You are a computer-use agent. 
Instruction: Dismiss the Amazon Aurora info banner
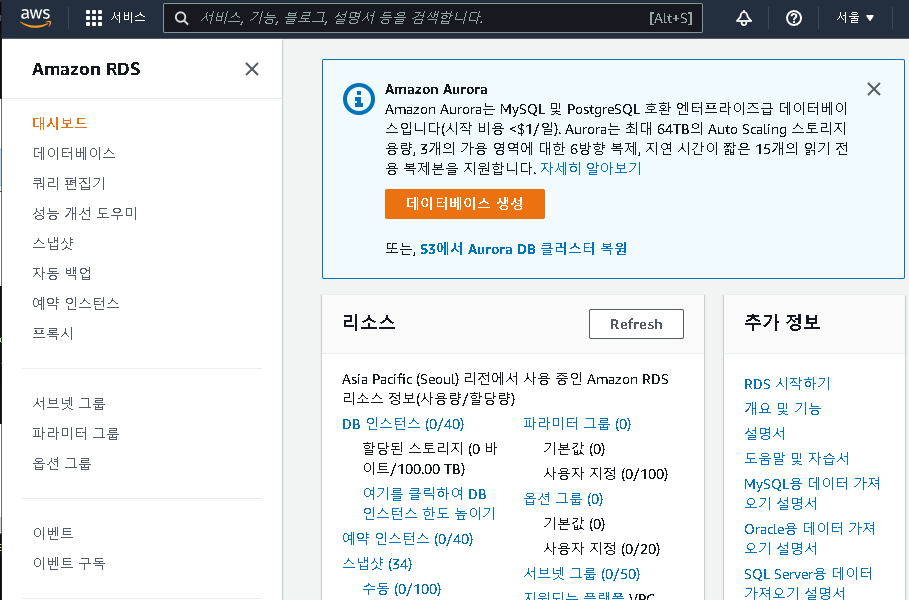[874, 89]
